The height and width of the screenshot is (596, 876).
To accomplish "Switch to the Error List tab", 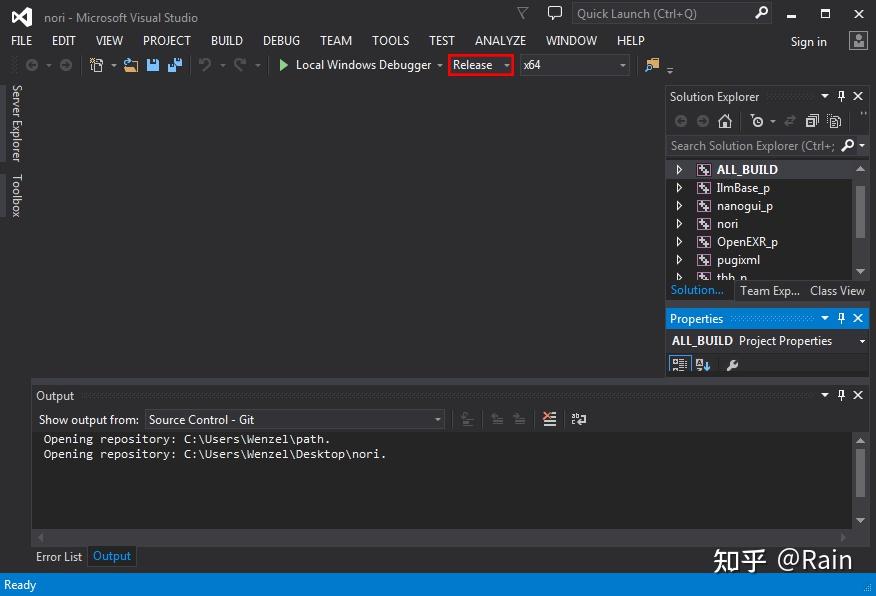I will pyautogui.click(x=59, y=556).
